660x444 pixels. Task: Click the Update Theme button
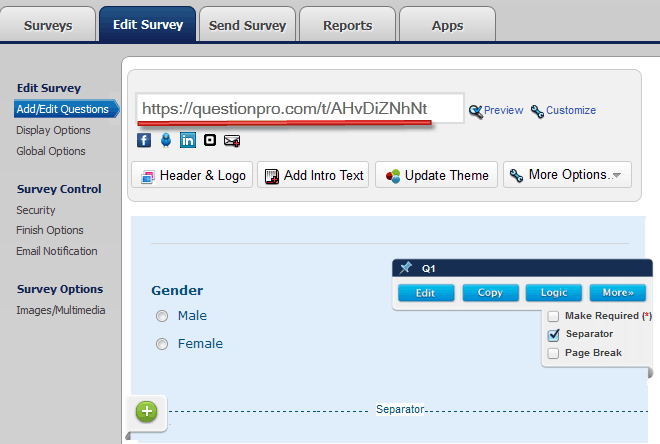click(436, 175)
